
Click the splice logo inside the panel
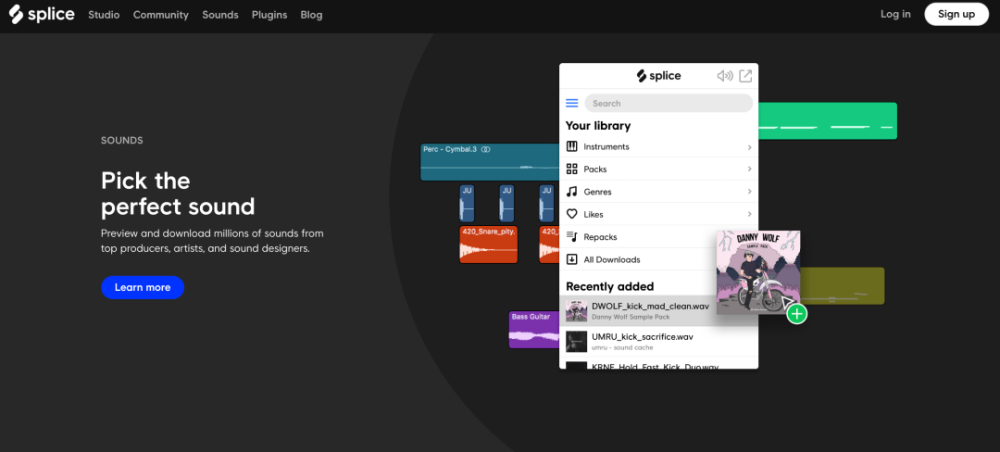[x=659, y=76]
